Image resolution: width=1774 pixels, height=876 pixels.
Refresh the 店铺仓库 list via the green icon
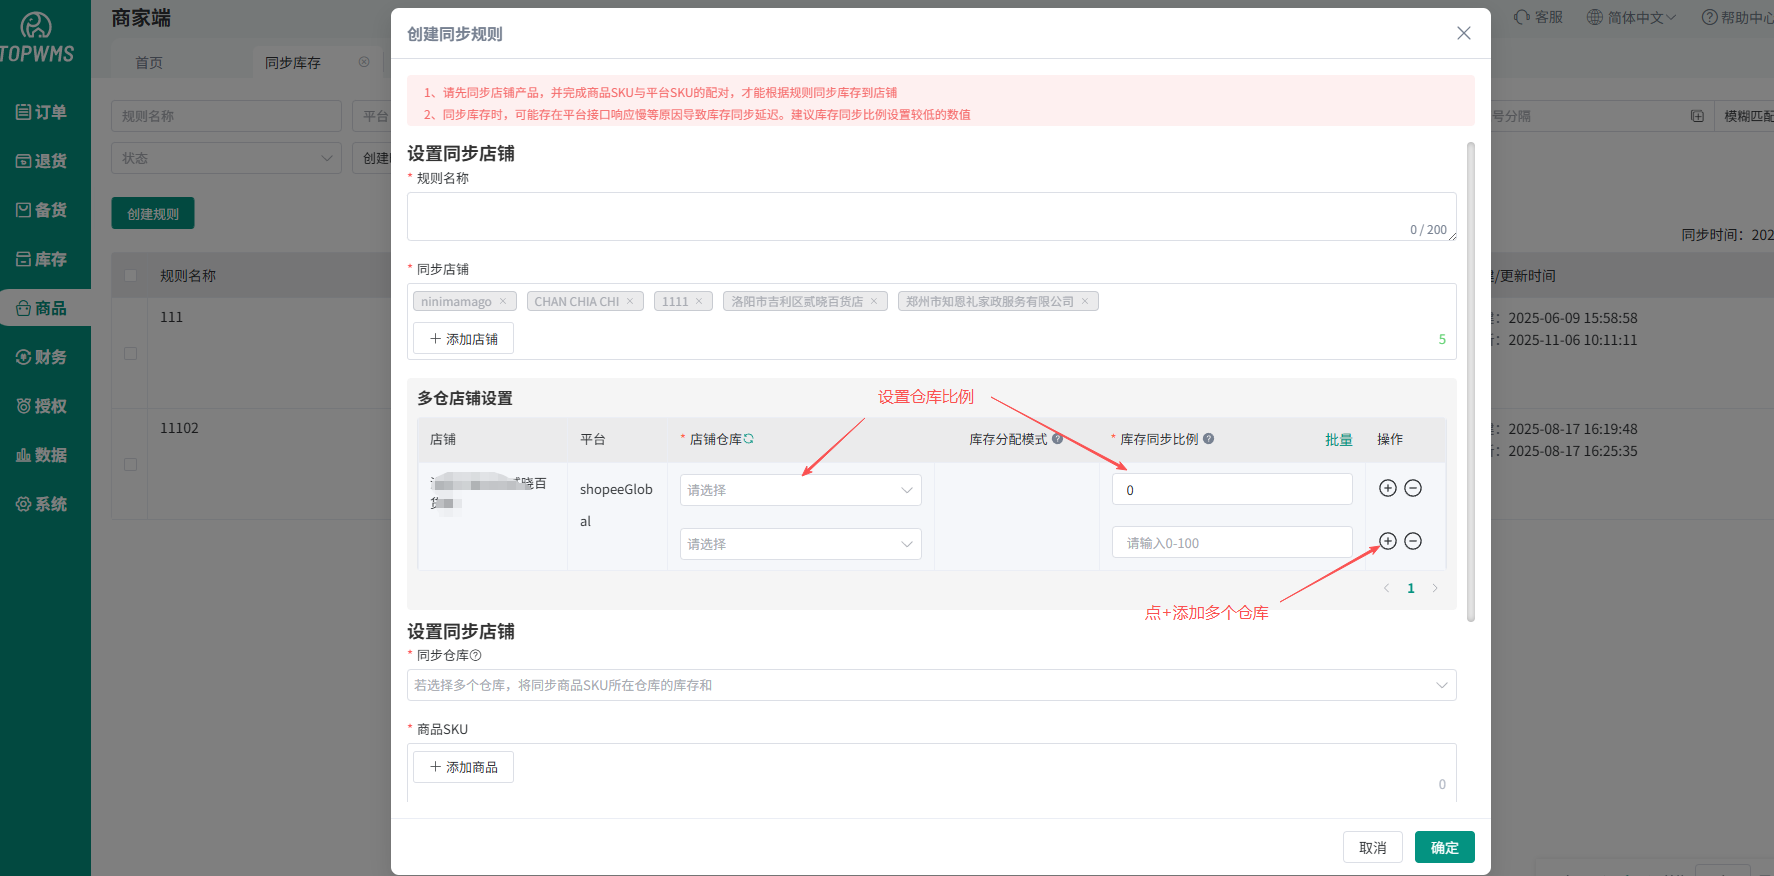(x=749, y=439)
